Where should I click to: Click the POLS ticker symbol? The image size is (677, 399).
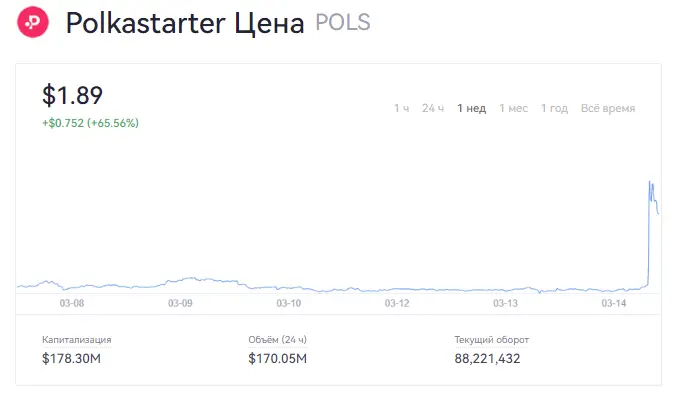click(343, 22)
